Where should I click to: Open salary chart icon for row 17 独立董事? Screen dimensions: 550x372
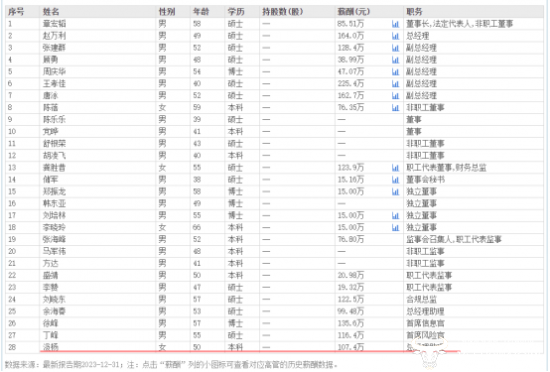(395, 216)
